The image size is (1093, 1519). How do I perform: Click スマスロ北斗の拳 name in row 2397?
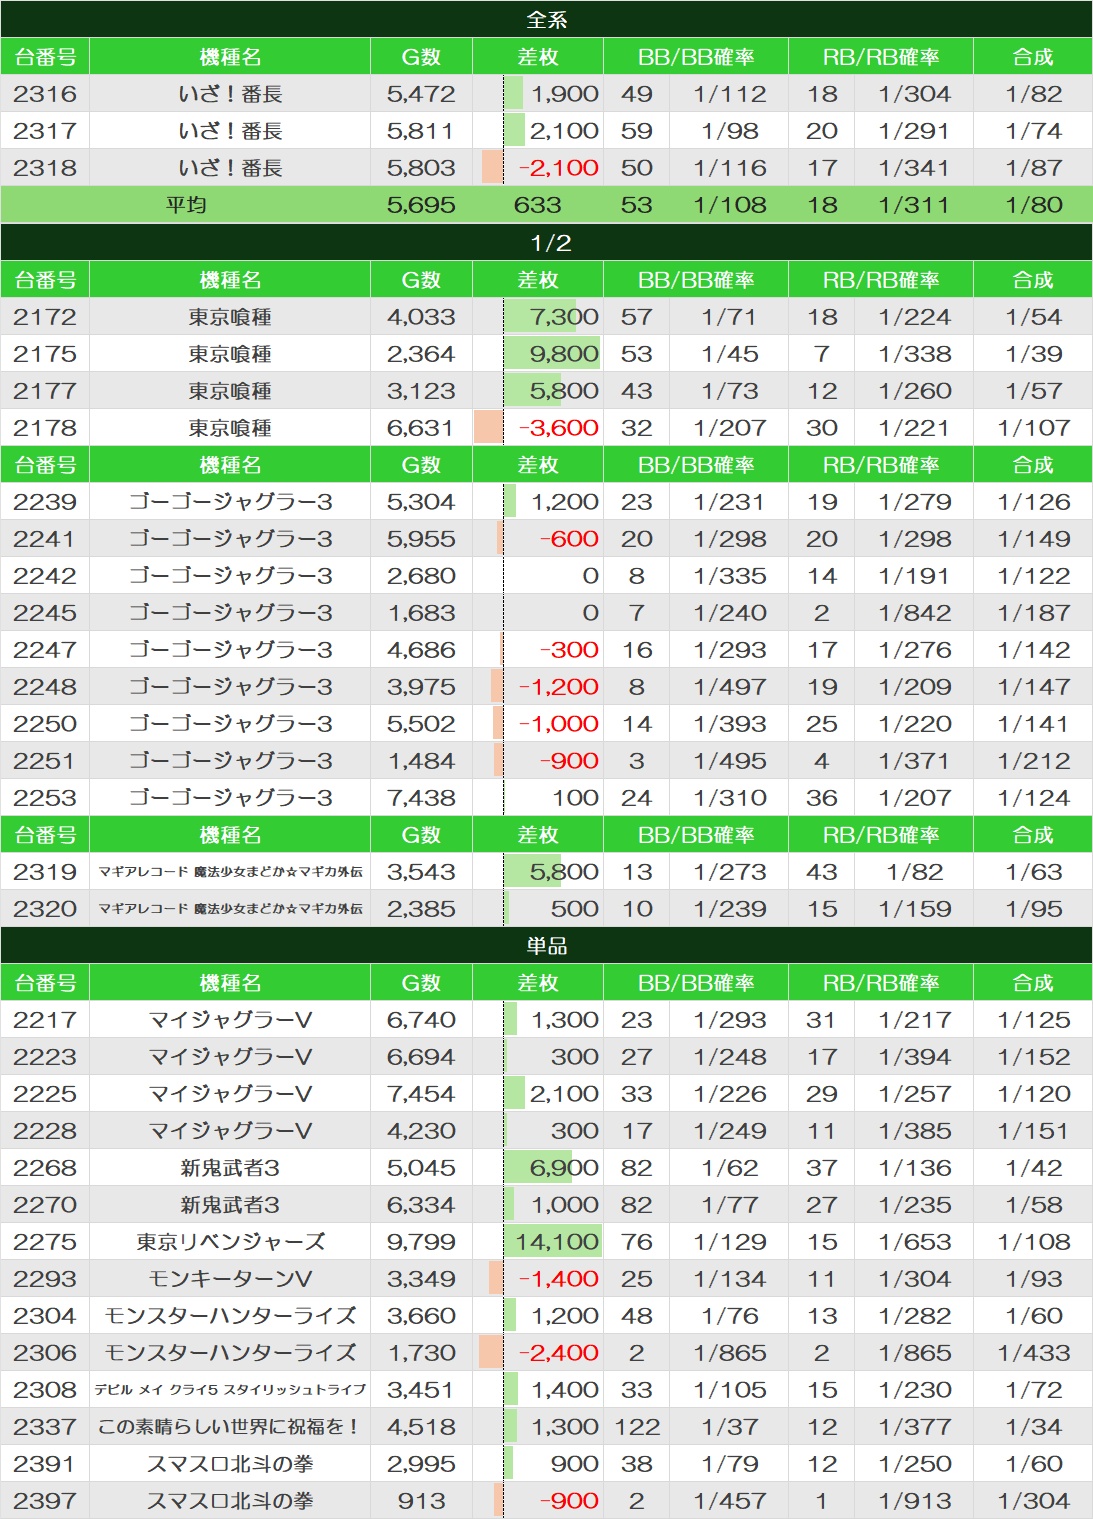(x=230, y=1501)
